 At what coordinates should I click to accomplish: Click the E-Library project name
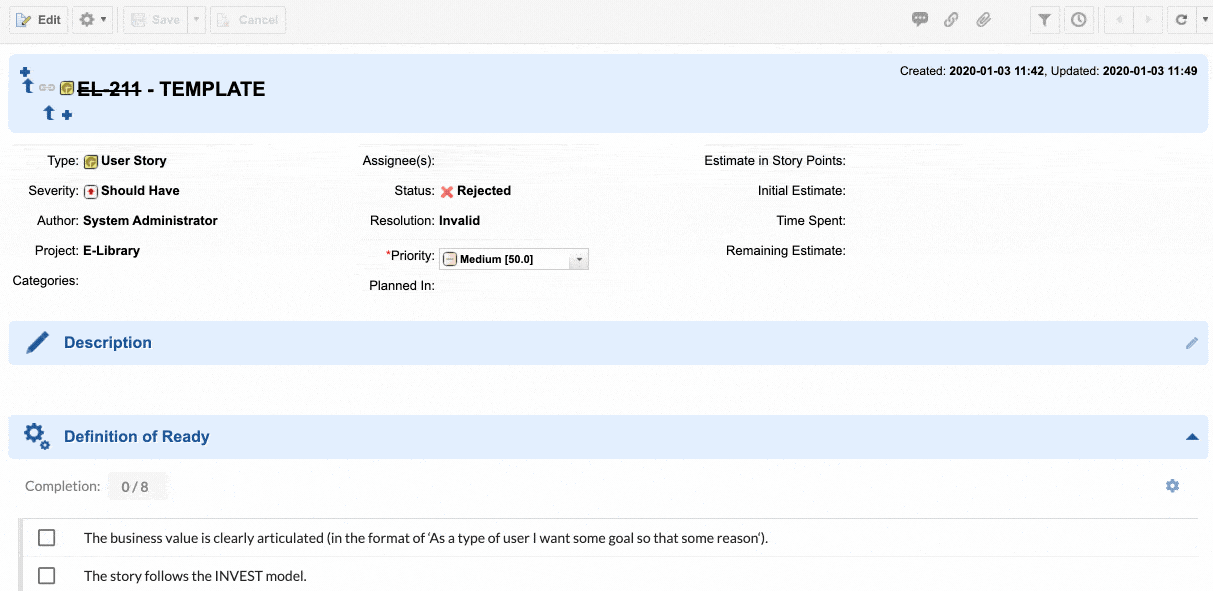111,251
